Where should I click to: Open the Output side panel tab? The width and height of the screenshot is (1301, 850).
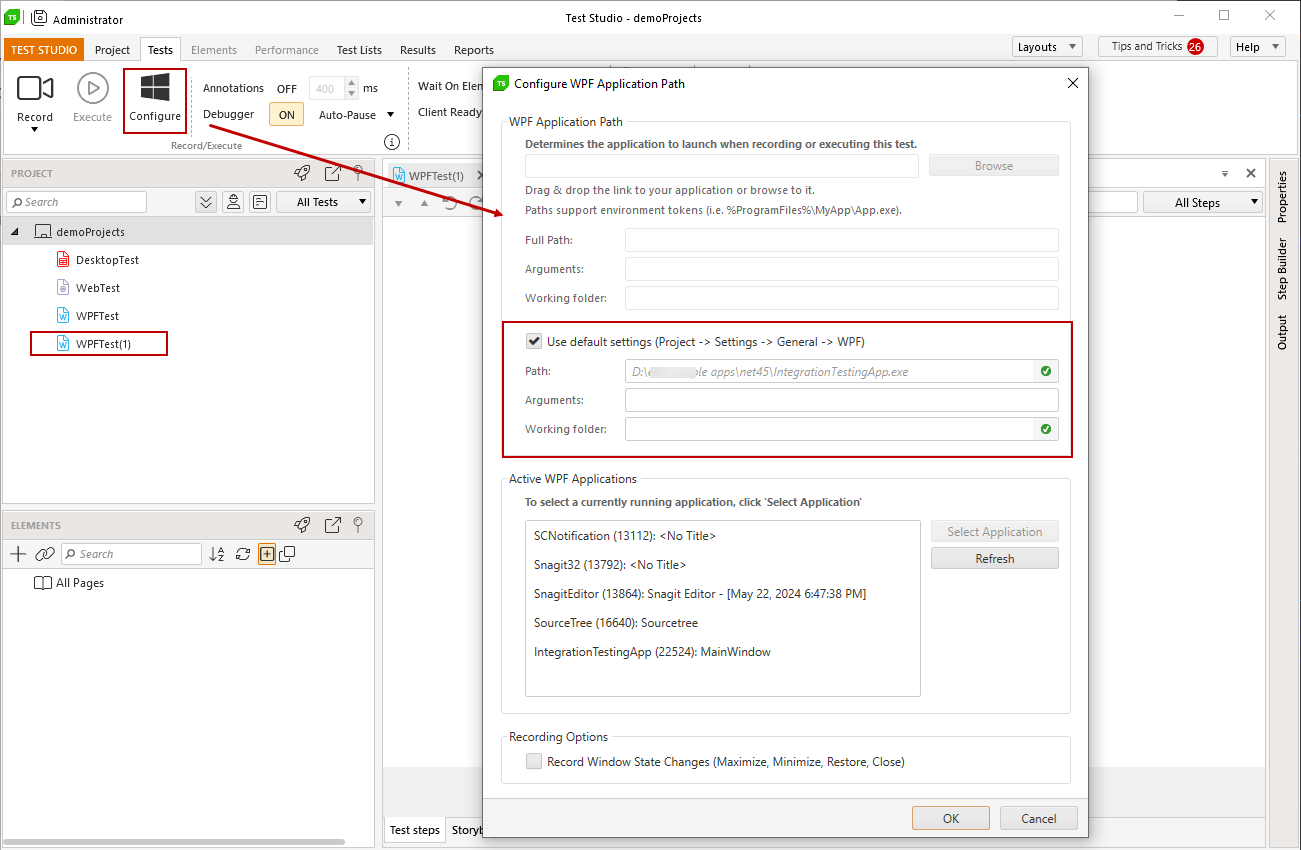click(1283, 332)
